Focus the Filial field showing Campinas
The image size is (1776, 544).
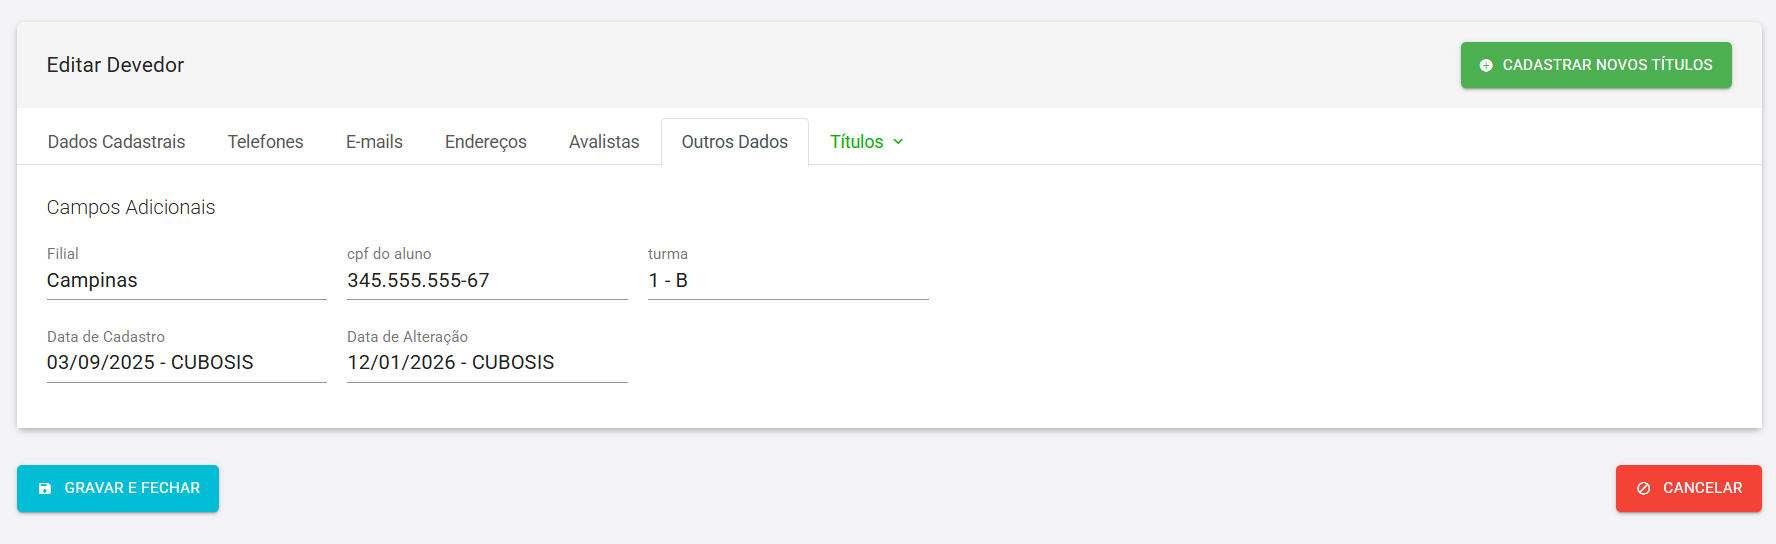[x=187, y=281]
